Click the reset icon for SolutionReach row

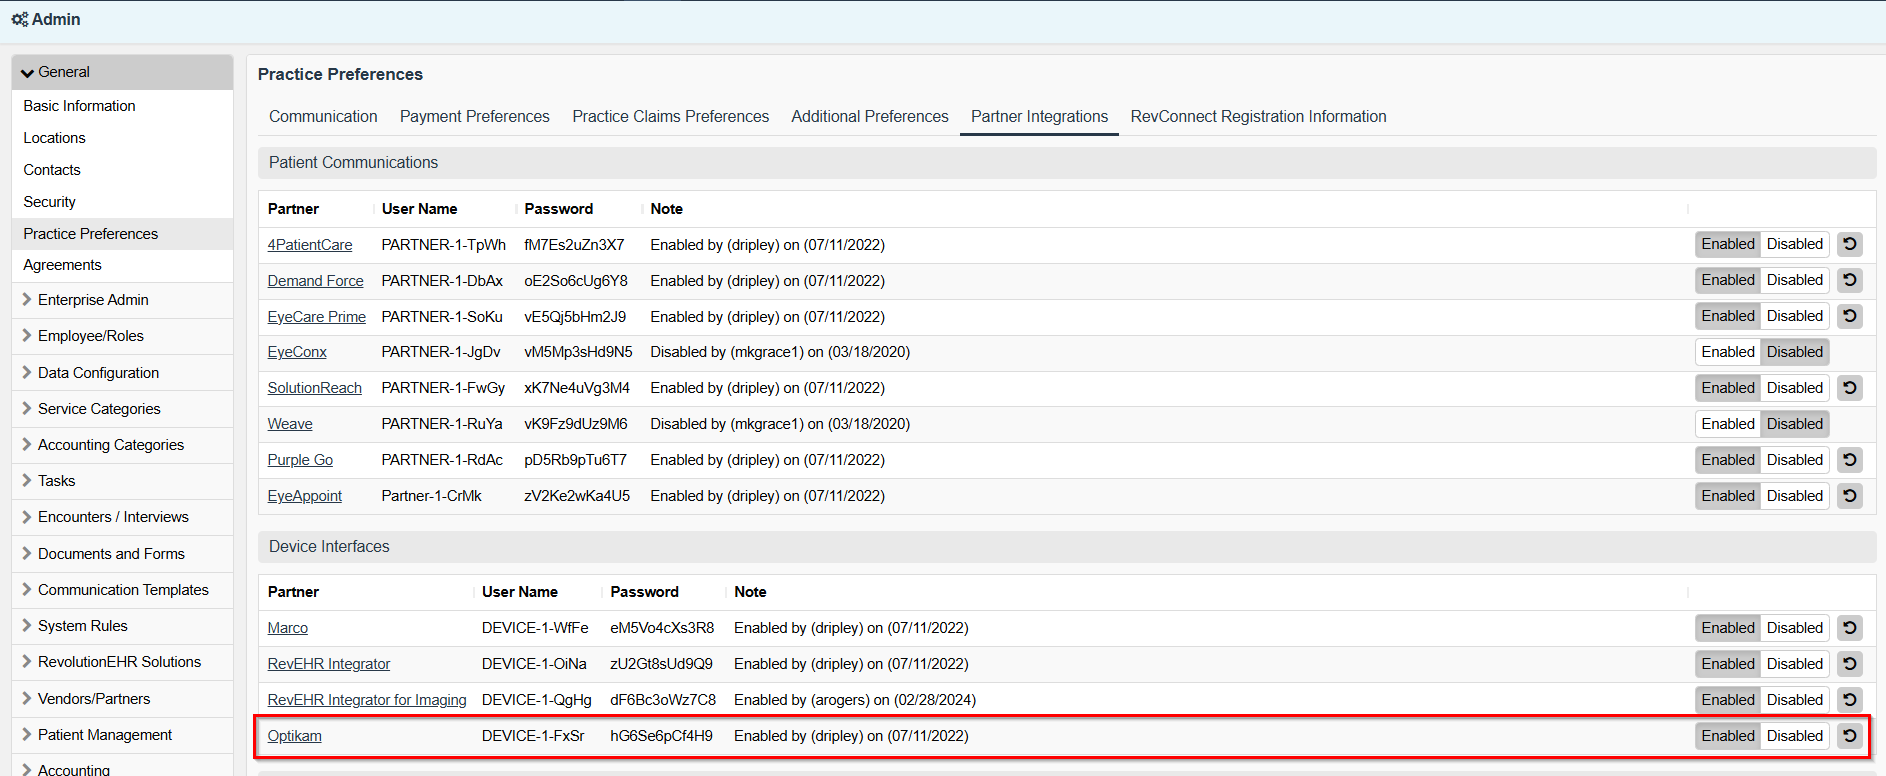coord(1849,388)
